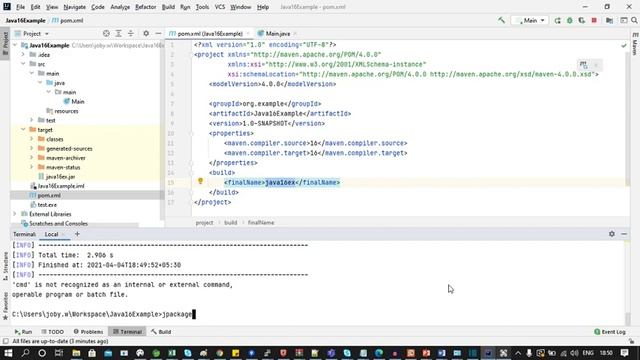Open the Refactor menu
The height and width of the screenshot is (360, 640).
pos(145,7)
